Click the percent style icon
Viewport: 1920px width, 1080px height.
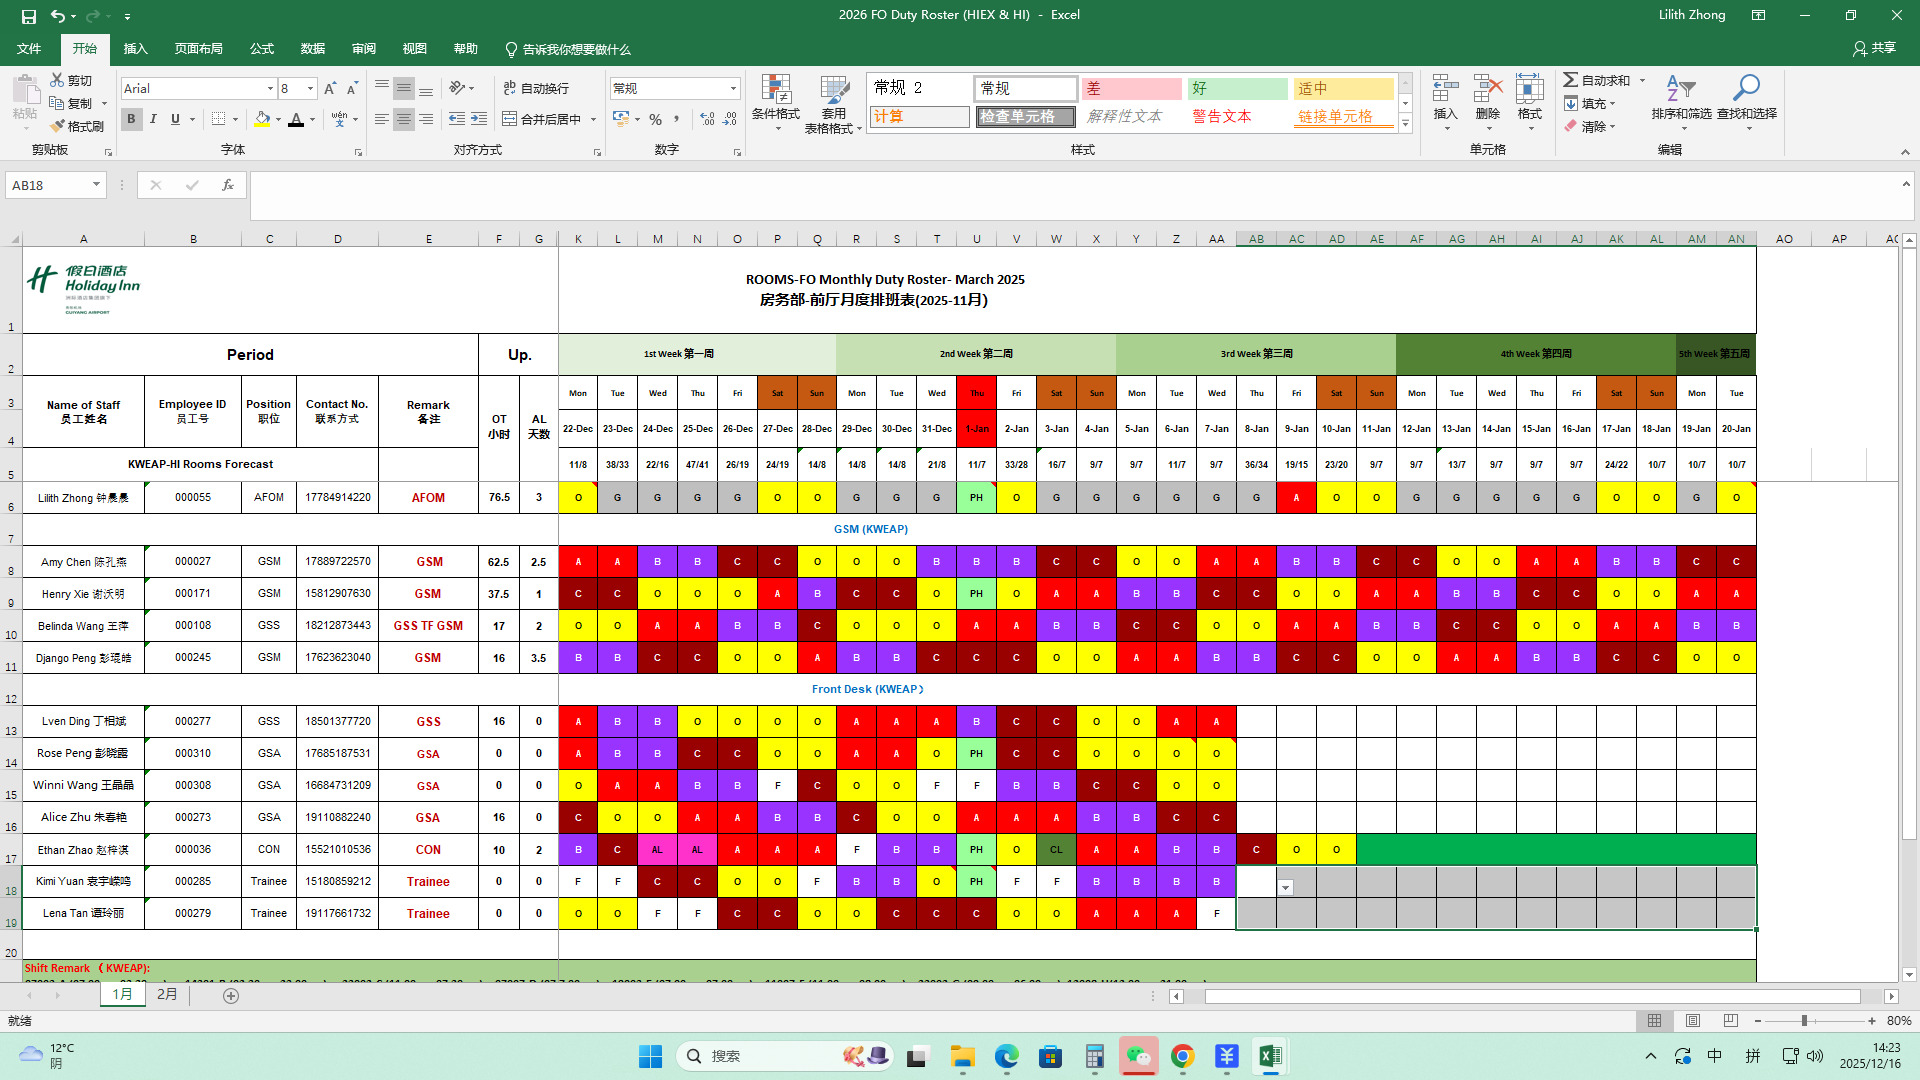[x=655, y=119]
